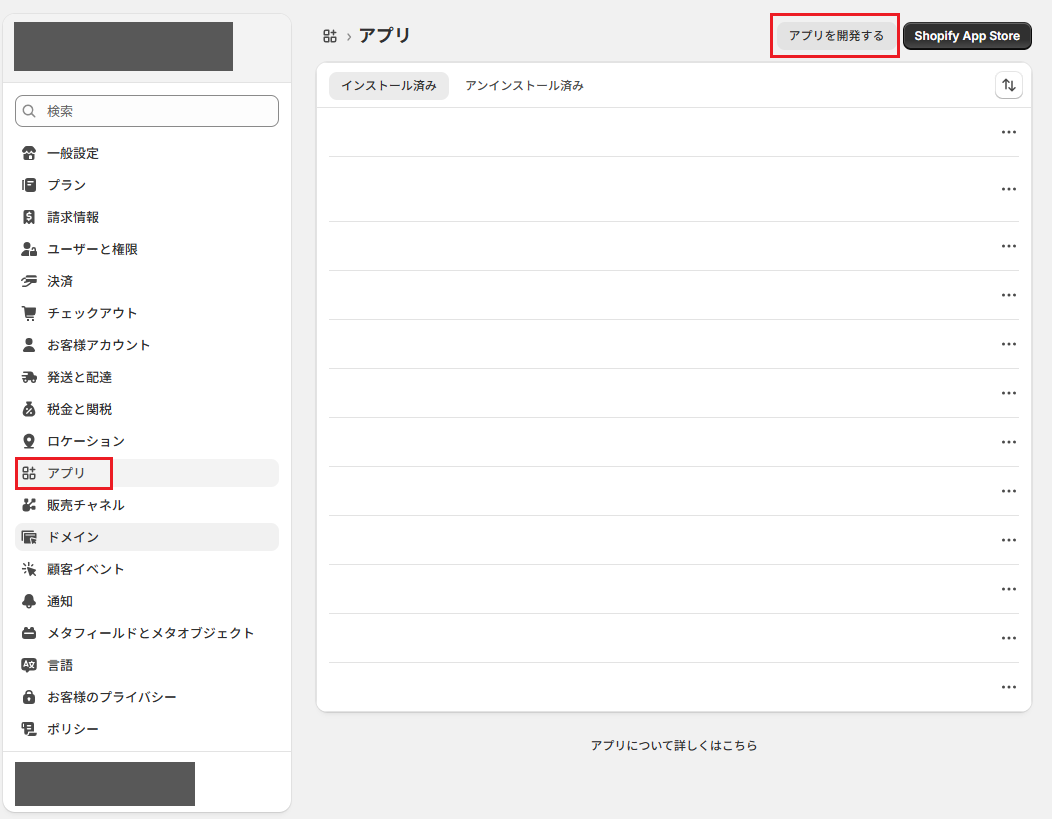Open 税金と関税 page
Screen dimensions: 1052x819
point(146,409)
